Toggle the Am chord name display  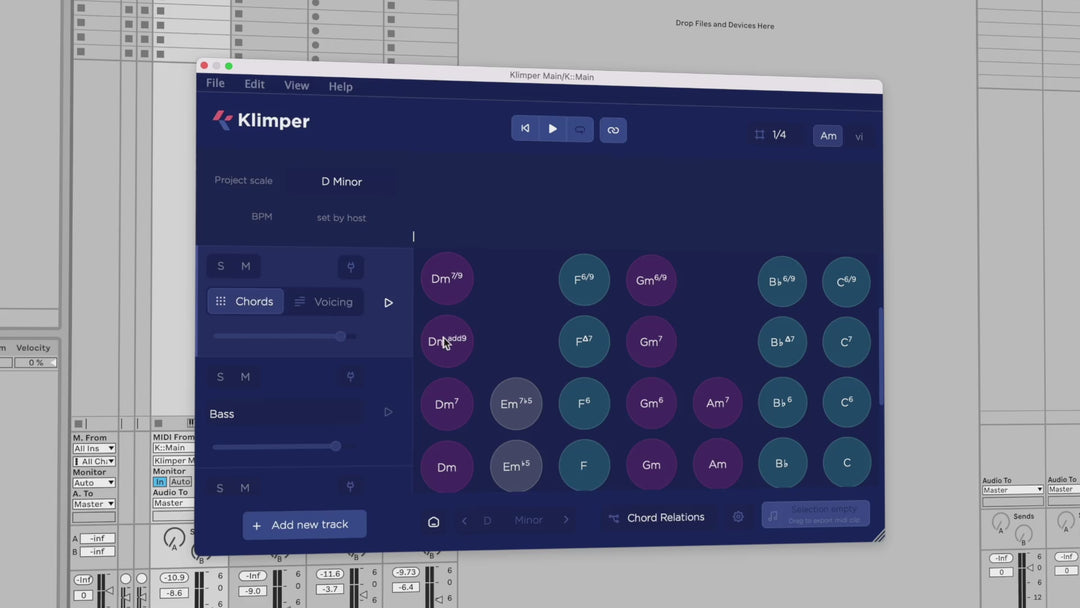[x=828, y=135]
